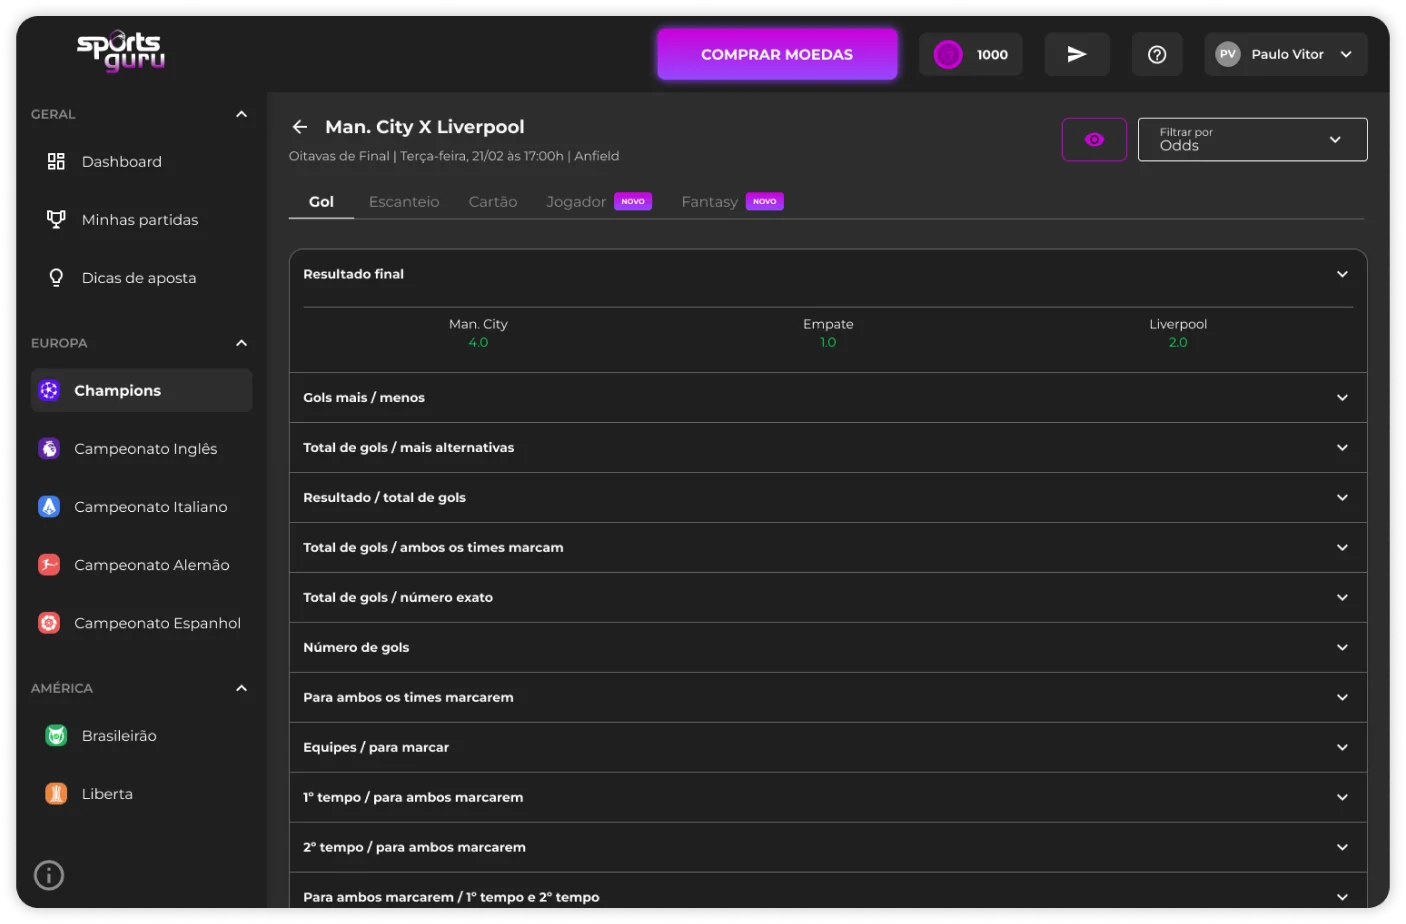1406x924 pixels.
Task: Expand Total de gols / mais alternativas
Action: tap(827, 448)
